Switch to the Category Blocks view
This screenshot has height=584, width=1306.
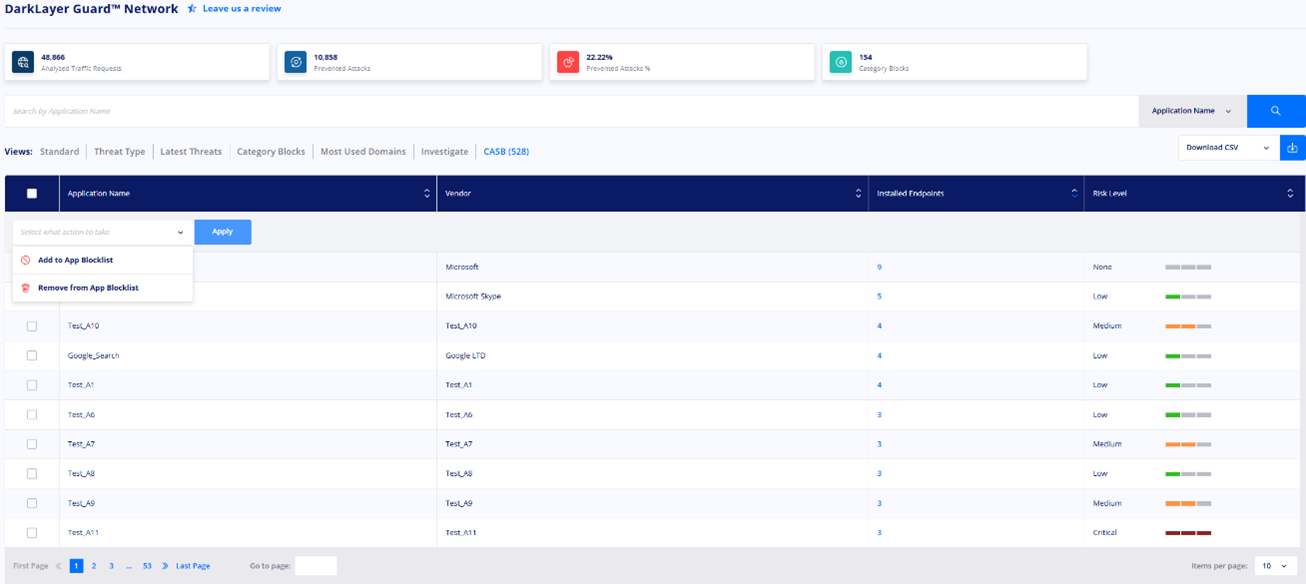pyautogui.click(x=271, y=152)
